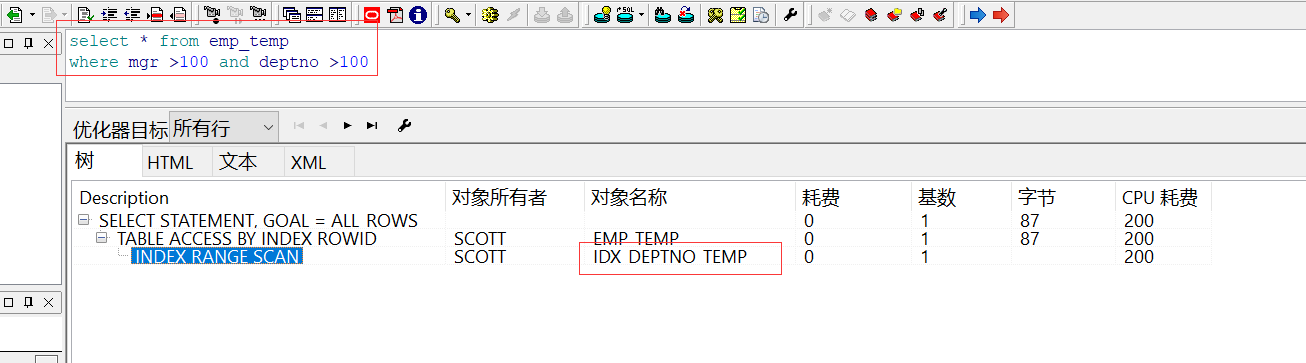Click the yellow checklist with green checks icon
The image size is (1306, 363).
pyautogui.click(x=738, y=15)
